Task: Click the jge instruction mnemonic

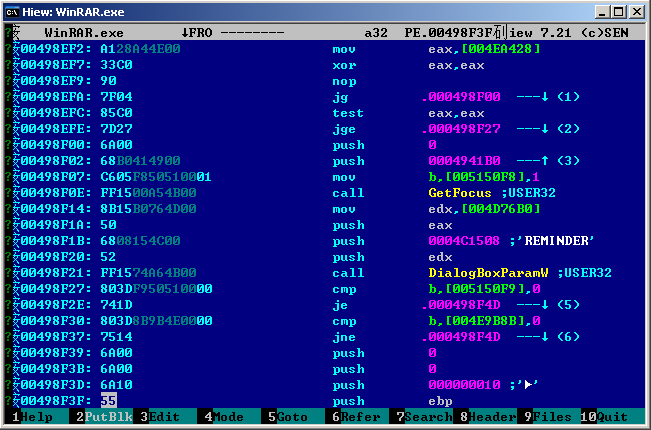Action: [x=344, y=129]
